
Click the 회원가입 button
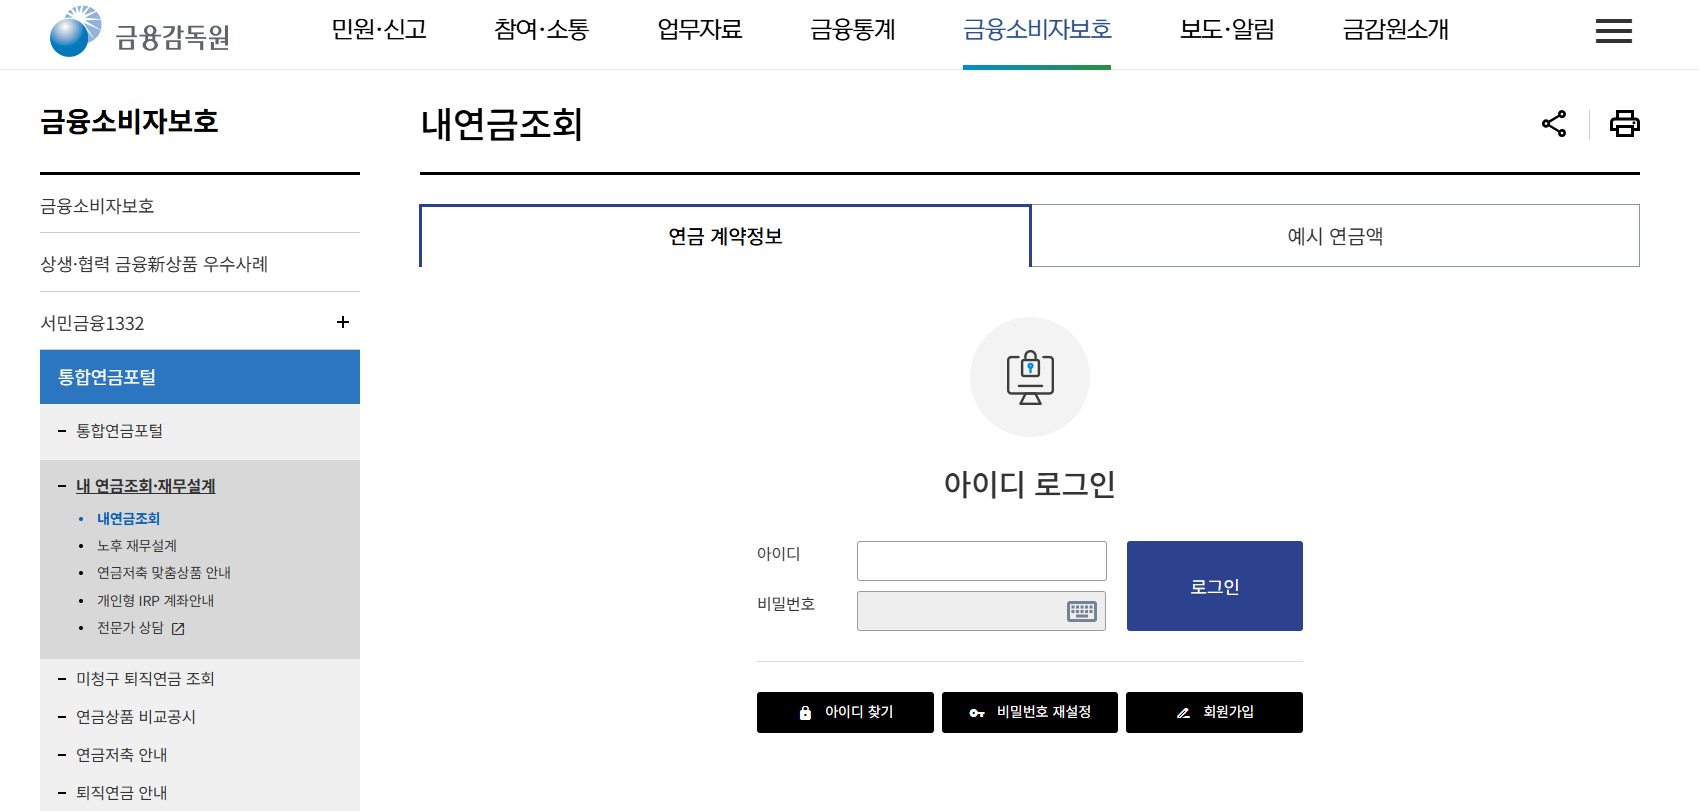[1214, 712]
